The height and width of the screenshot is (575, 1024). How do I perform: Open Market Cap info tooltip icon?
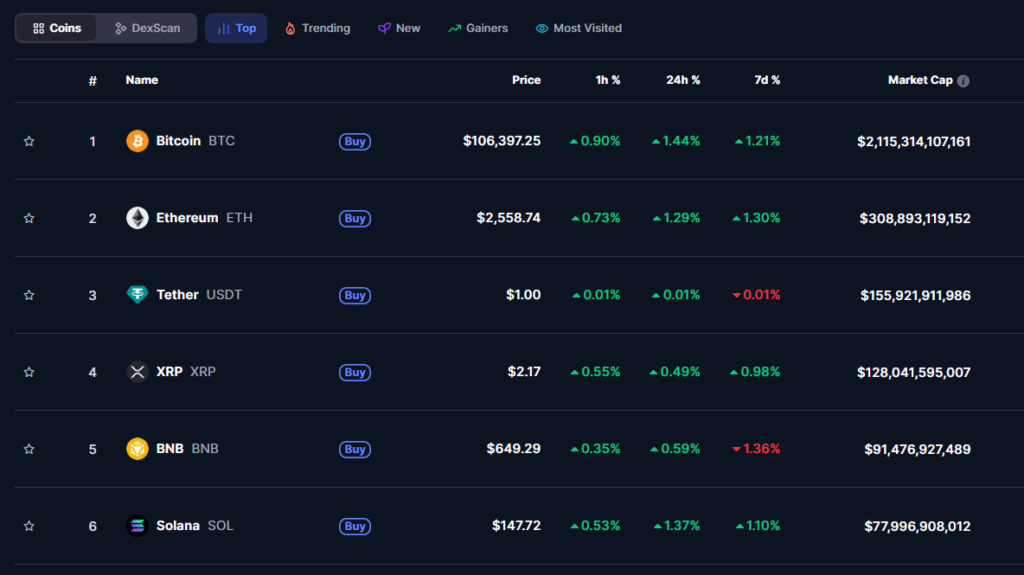pos(963,81)
